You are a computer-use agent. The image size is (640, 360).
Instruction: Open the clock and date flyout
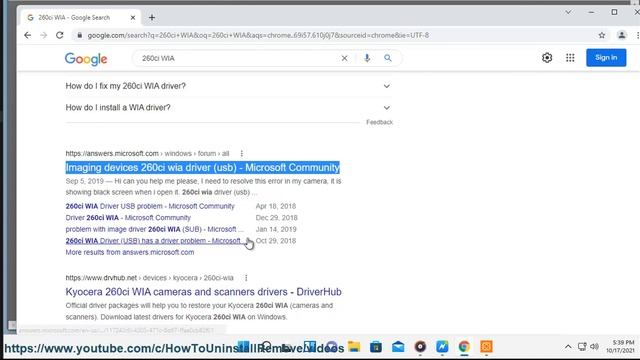click(x=620, y=347)
